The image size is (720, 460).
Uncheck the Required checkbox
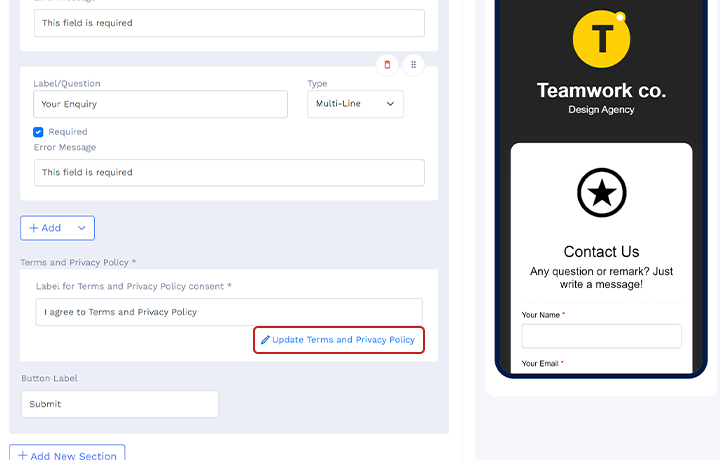click(x=38, y=132)
